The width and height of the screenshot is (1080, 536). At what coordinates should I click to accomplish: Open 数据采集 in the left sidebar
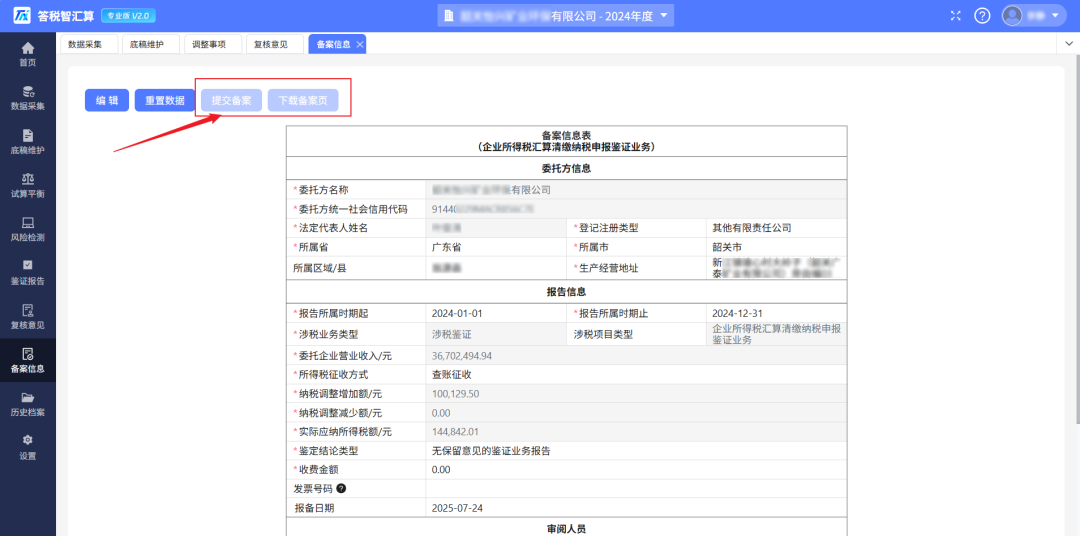[x=28, y=99]
